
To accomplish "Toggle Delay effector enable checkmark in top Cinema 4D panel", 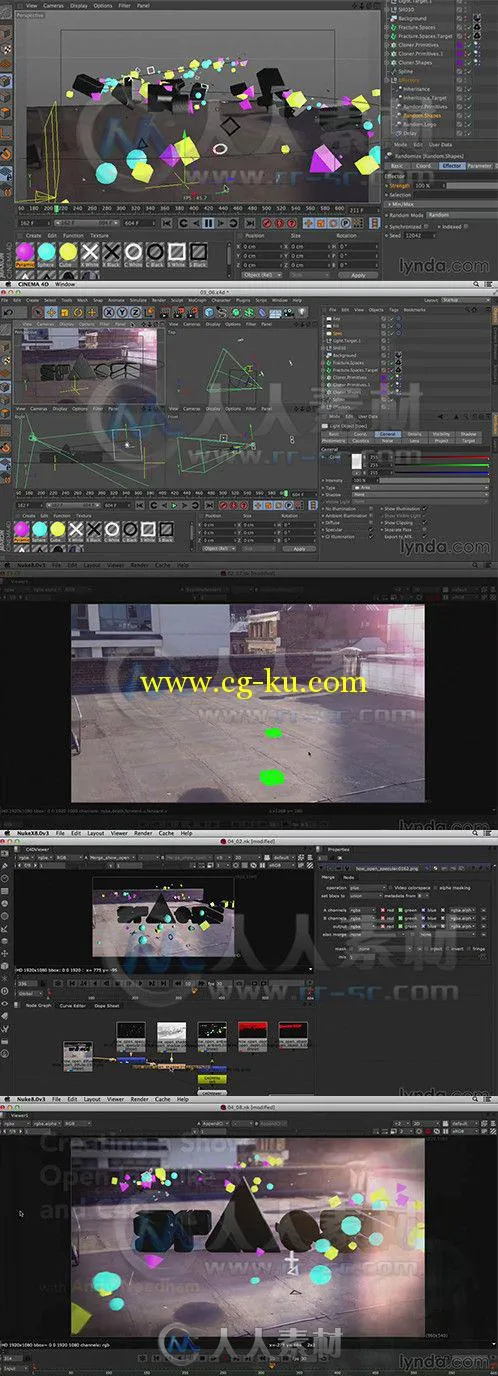I will (468, 133).
